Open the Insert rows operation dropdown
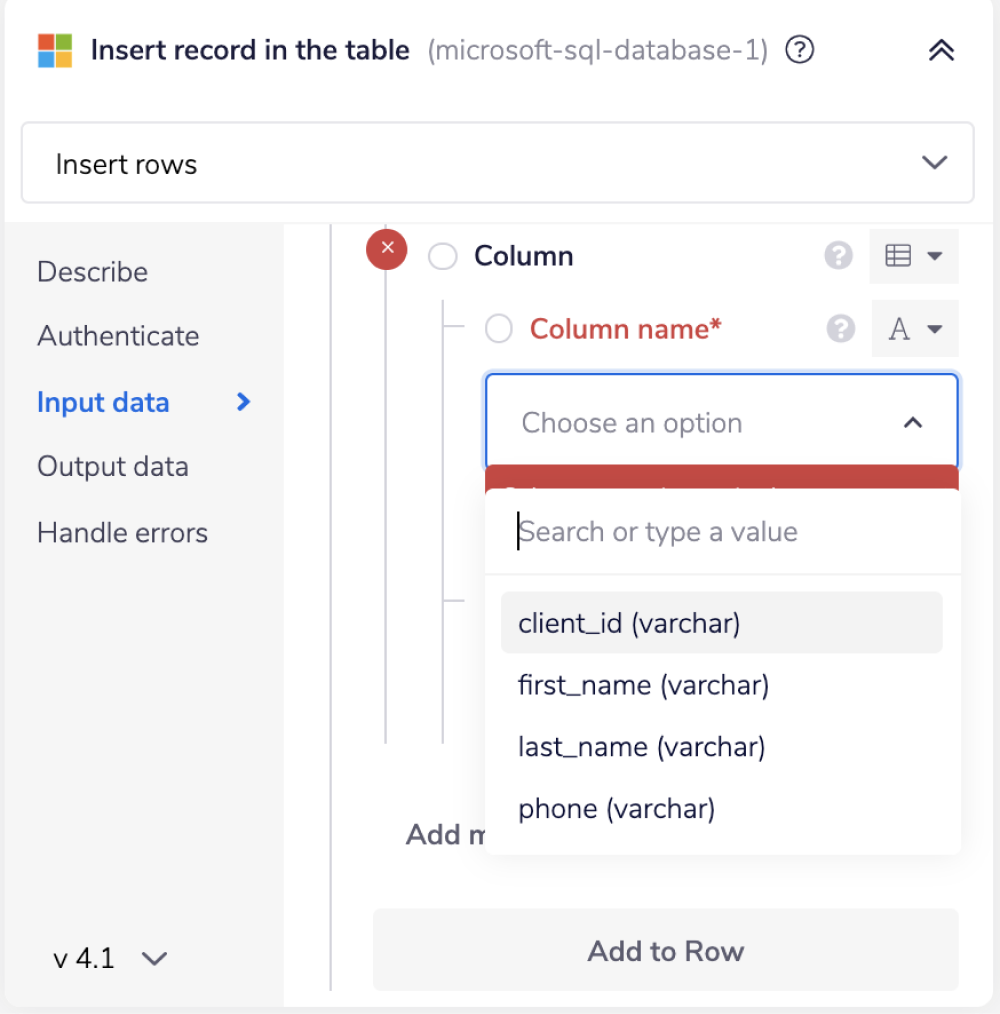Image resolution: width=1000 pixels, height=1014 pixels. point(935,162)
